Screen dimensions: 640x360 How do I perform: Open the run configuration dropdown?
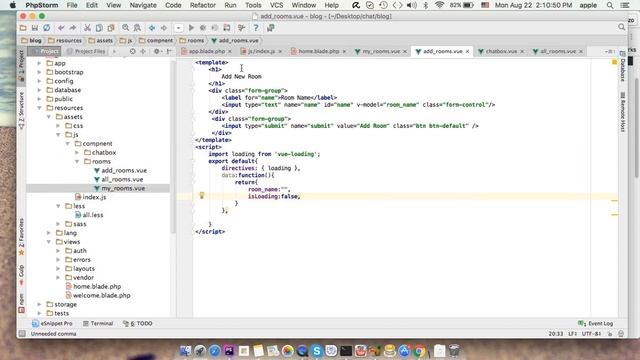(x=179, y=28)
